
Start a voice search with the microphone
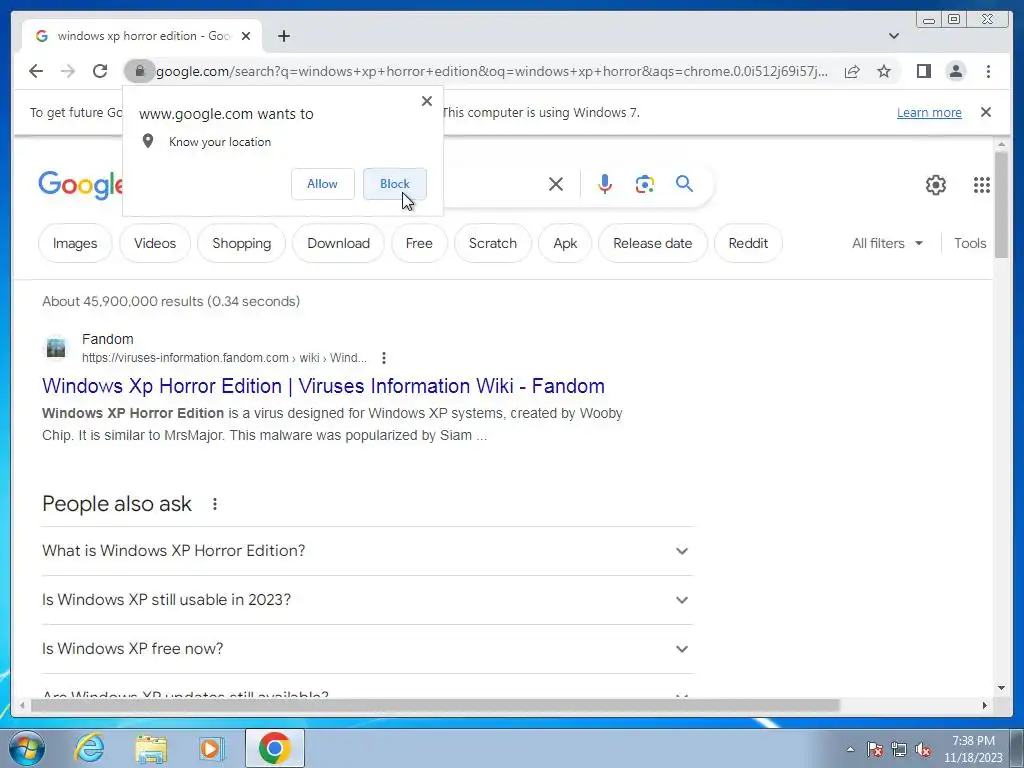[605, 184]
